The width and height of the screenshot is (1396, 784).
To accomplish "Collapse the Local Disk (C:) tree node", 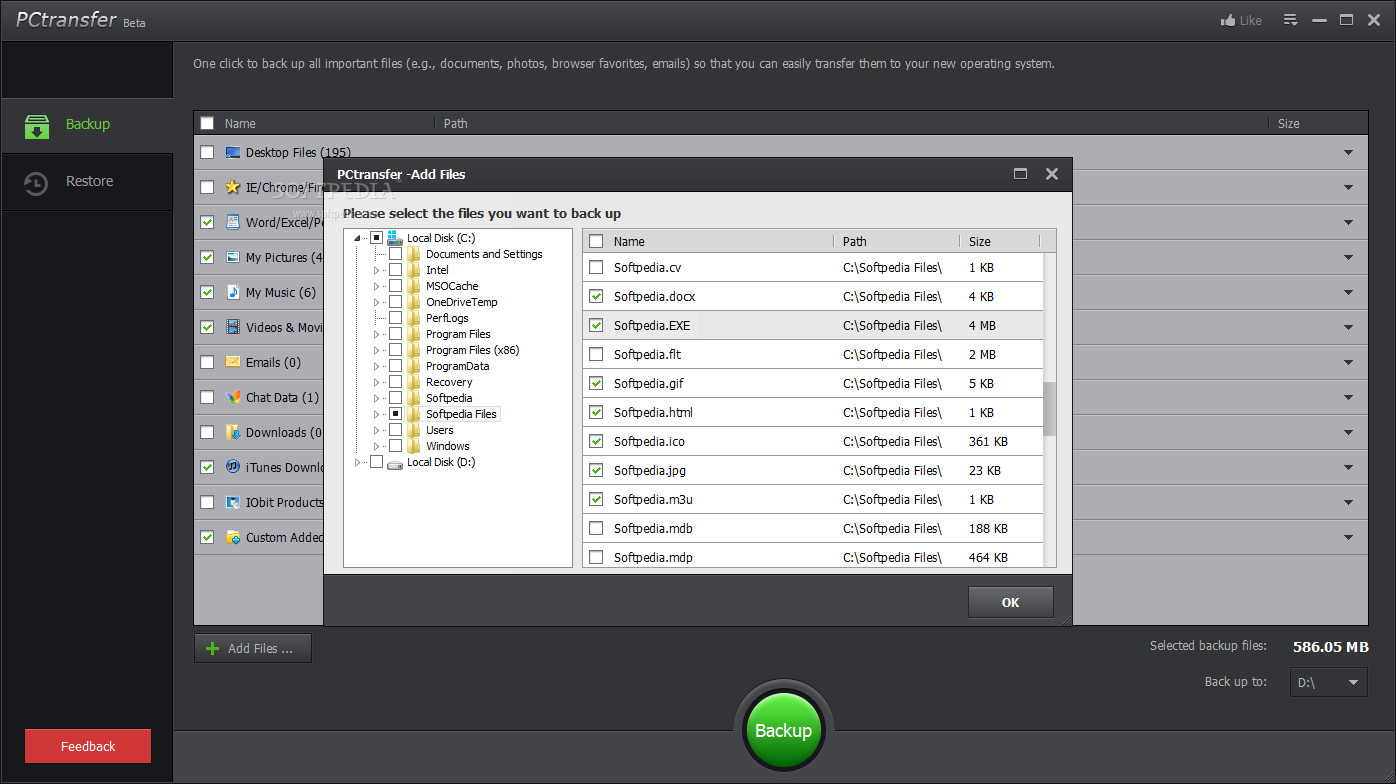I will click(358, 238).
